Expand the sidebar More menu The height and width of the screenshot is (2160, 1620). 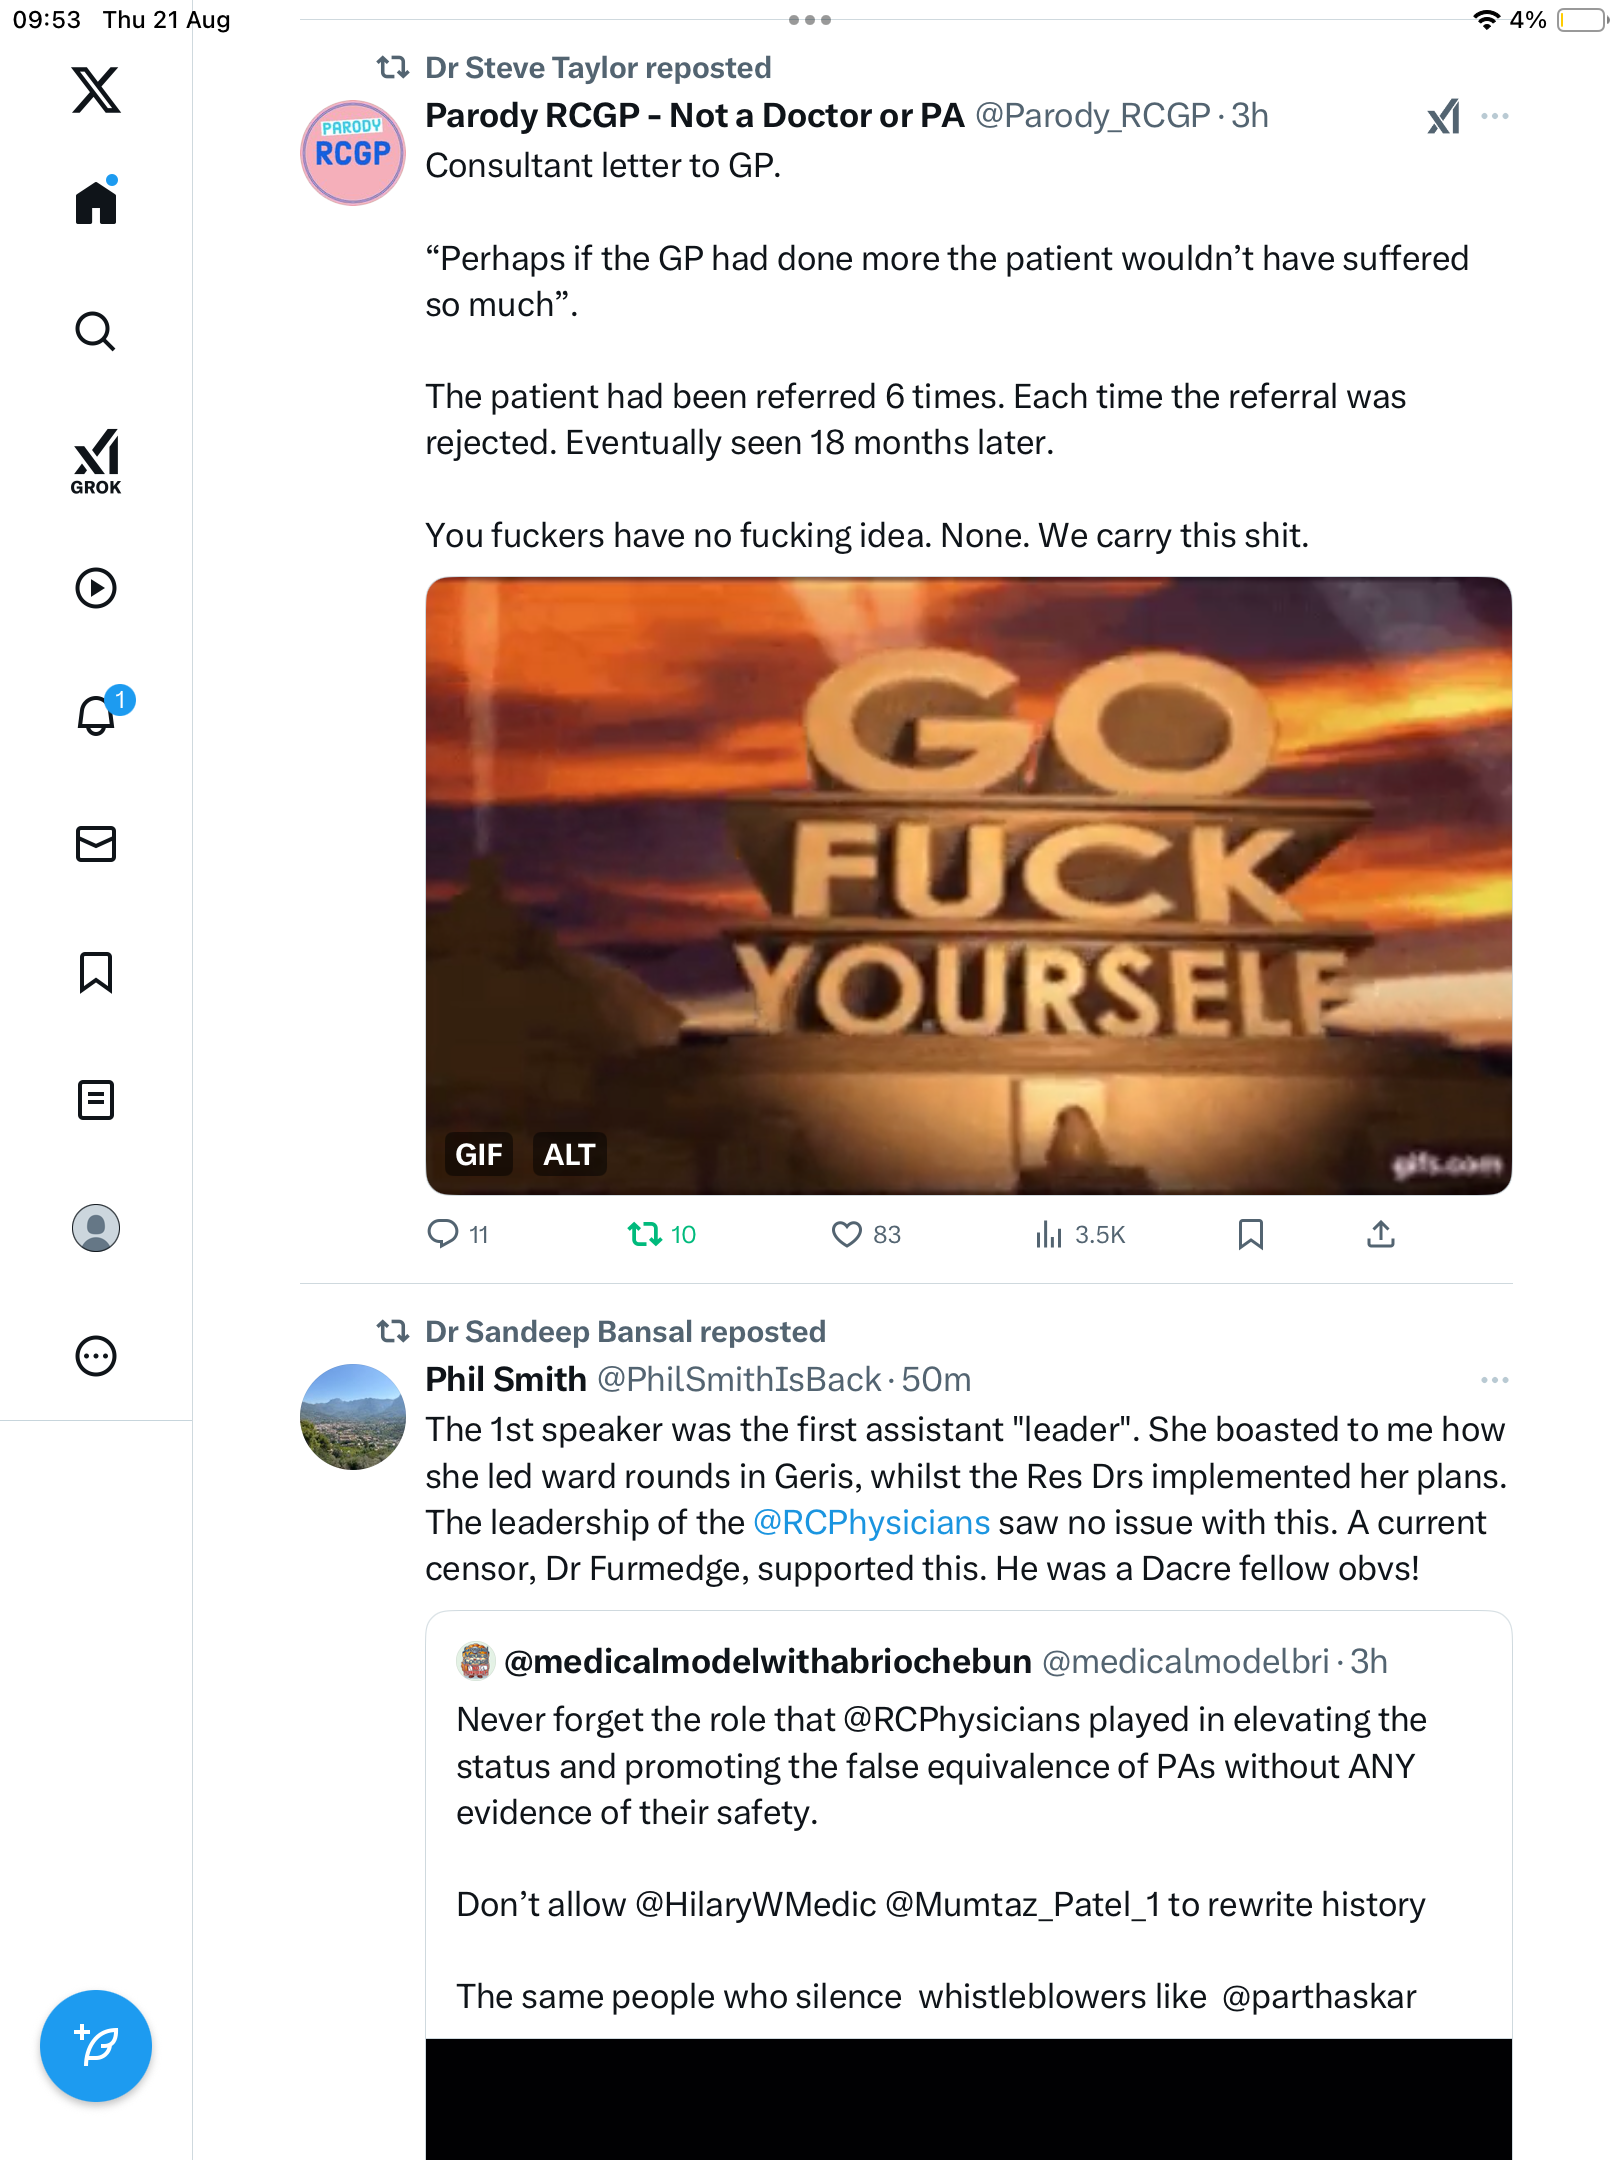click(x=96, y=1356)
